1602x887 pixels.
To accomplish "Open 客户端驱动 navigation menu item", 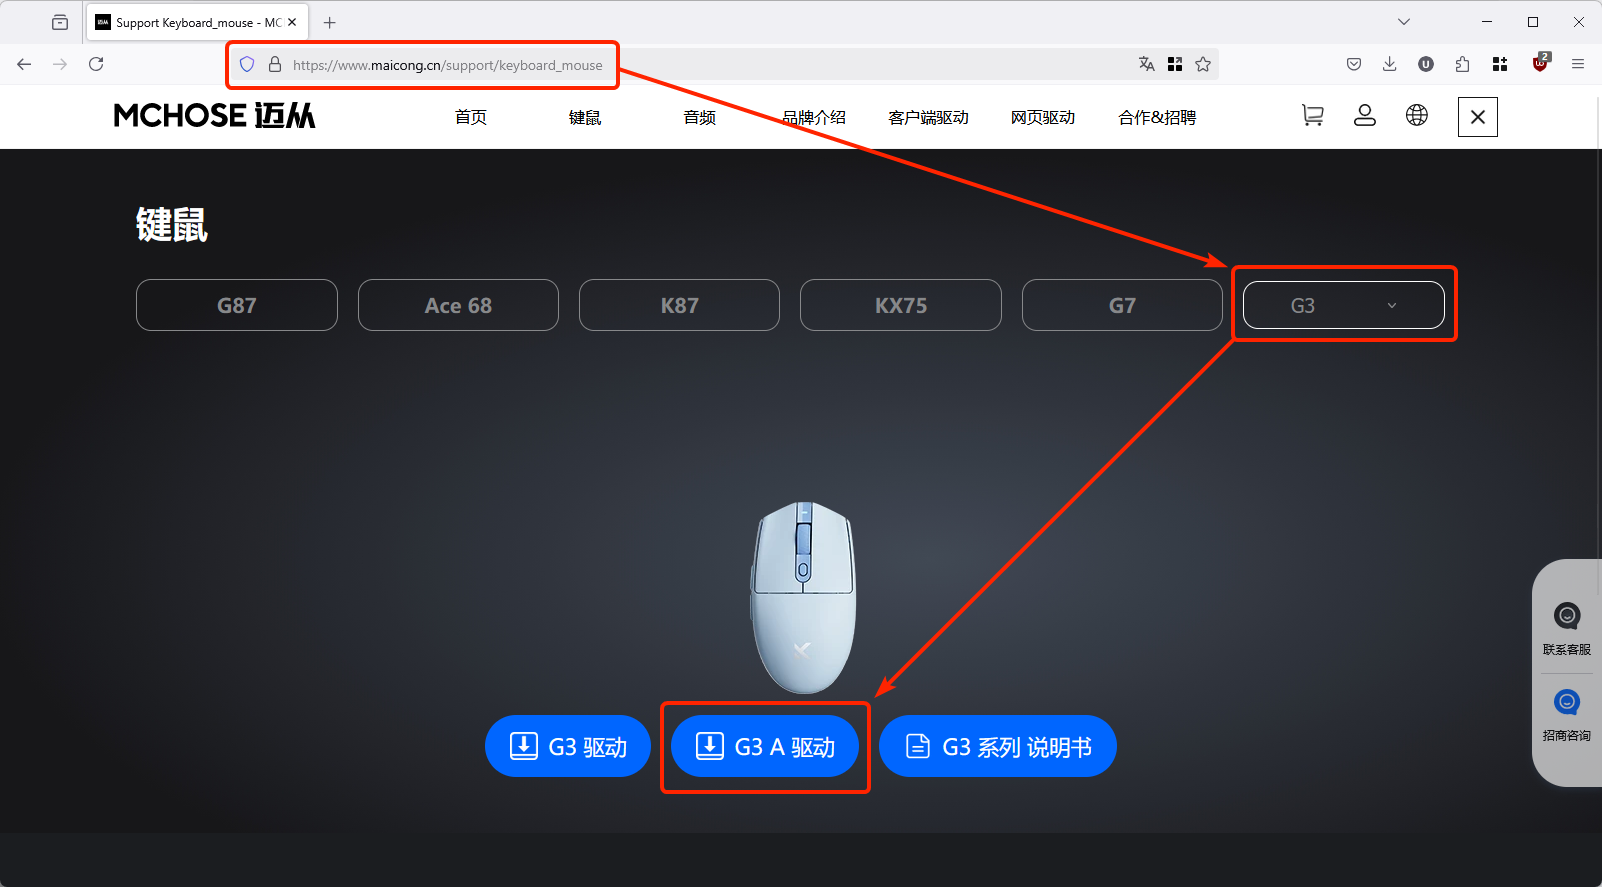I will tap(929, 117).
